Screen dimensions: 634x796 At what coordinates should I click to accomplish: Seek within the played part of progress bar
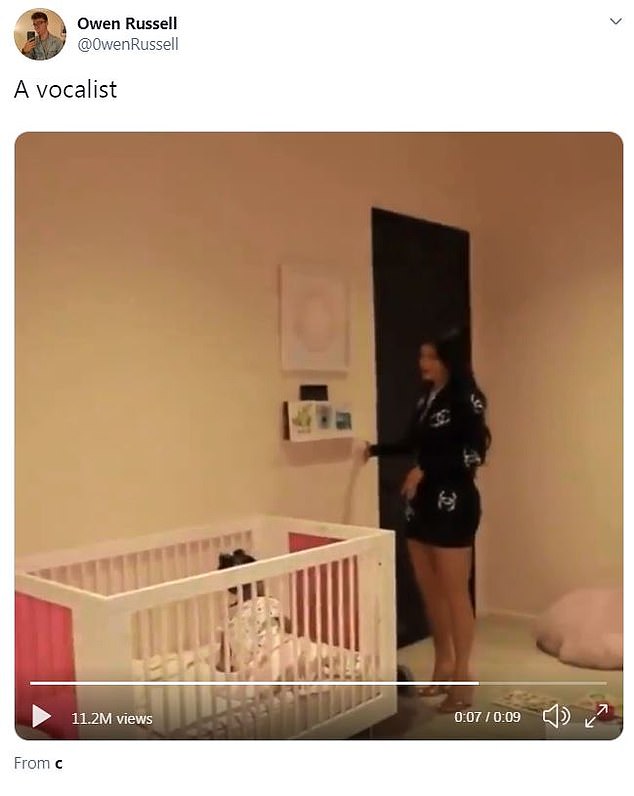254,683
